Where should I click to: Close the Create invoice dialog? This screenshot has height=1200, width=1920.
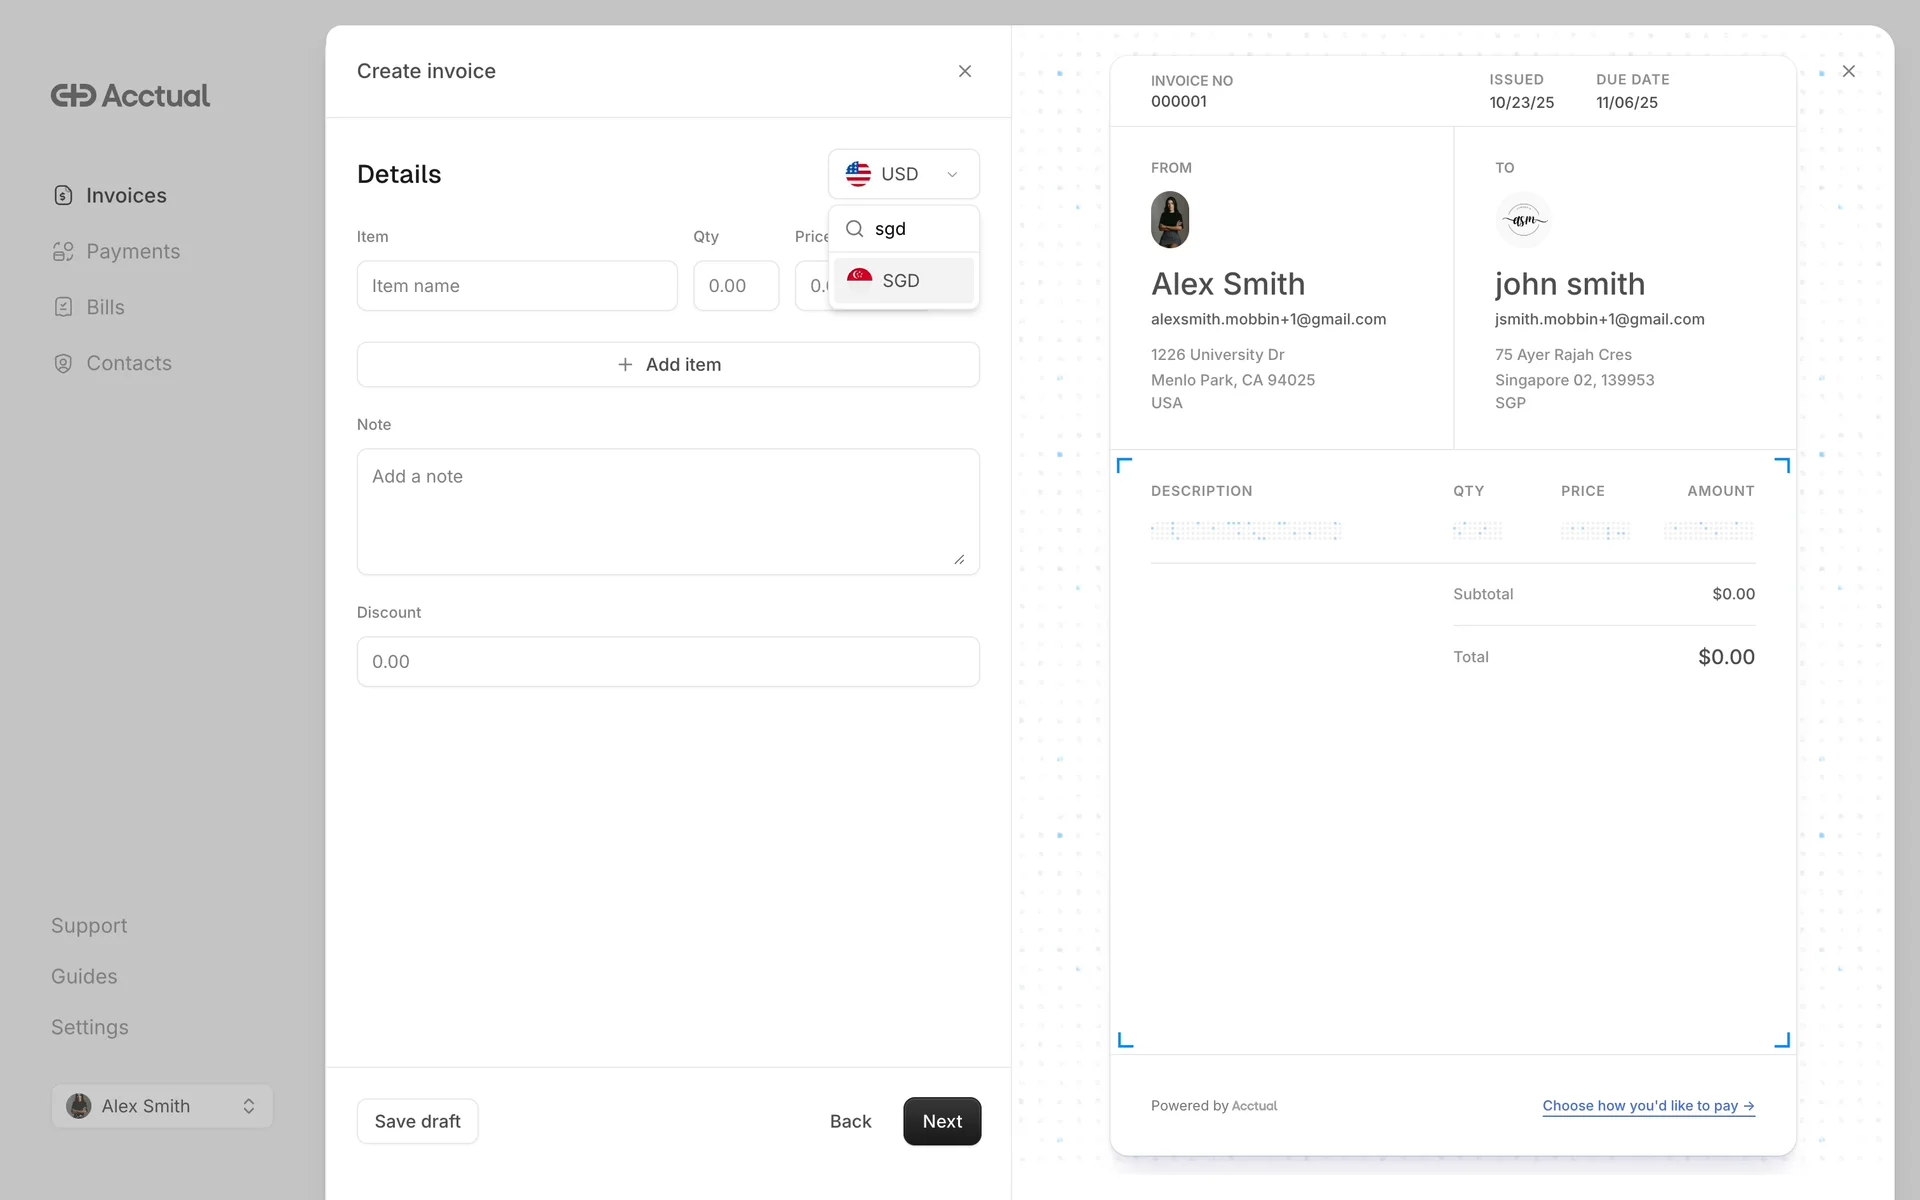[964, 71]
